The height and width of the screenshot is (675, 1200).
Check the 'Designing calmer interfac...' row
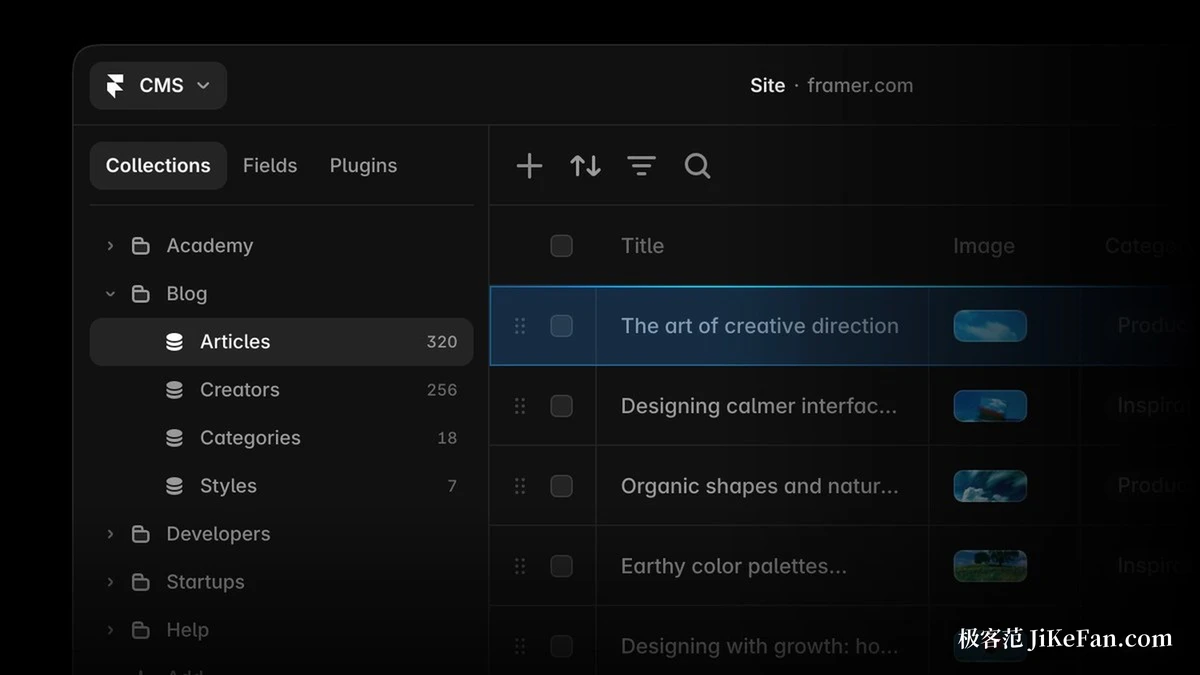tap(562, 406)
